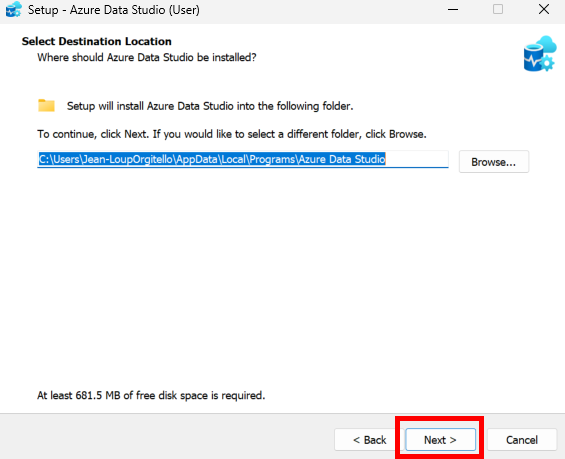
Task: Minimize the setup window
Action: (x=453, y=9)
